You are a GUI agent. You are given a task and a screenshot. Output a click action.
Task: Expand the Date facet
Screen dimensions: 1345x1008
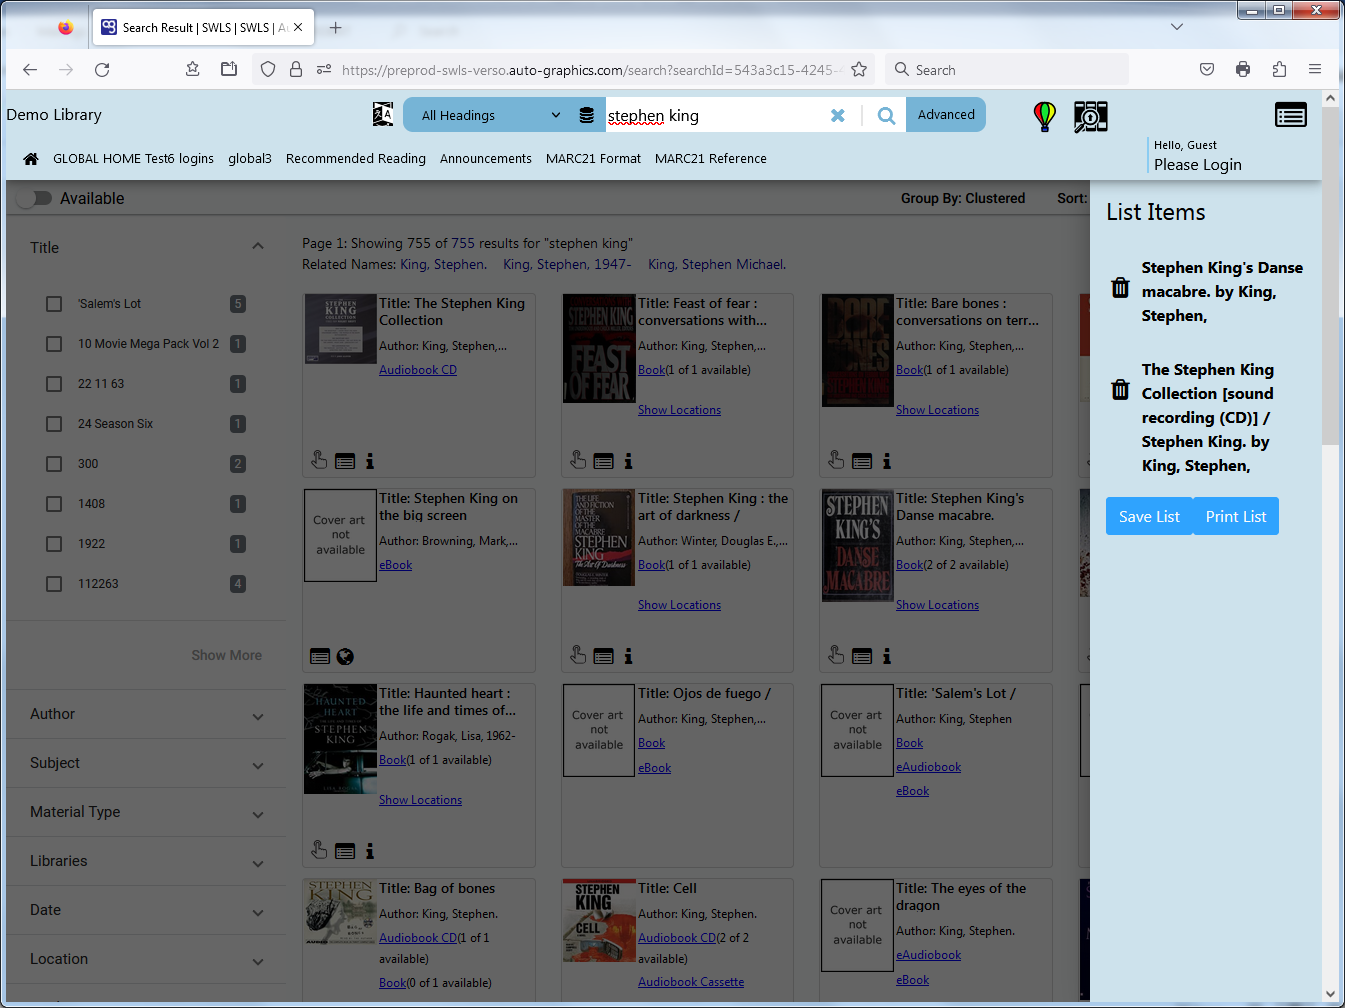pyautogui.click(x=258, y=912)
